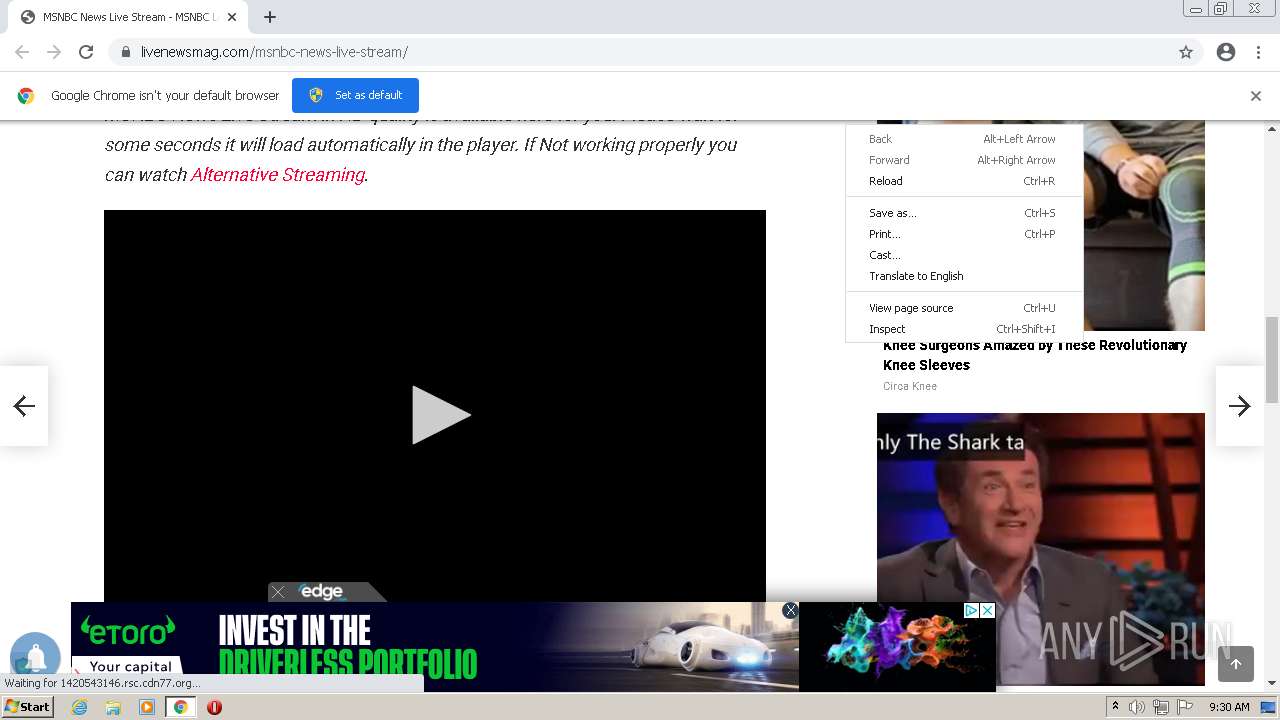1280x720 pixels.
Task: Click Set as default button
Action: tap(355, 95)
